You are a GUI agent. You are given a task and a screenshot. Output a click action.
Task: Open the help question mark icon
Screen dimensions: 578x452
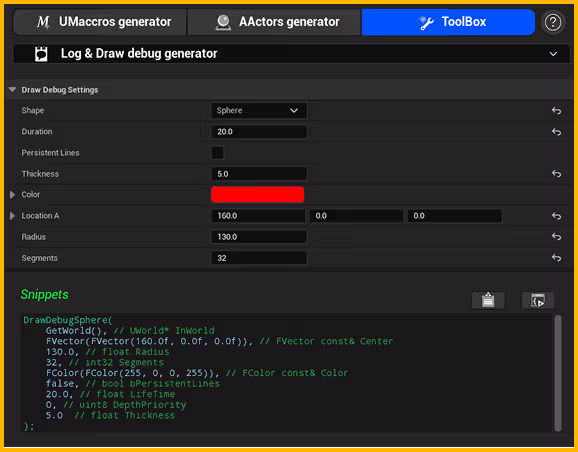pos(553,22)
